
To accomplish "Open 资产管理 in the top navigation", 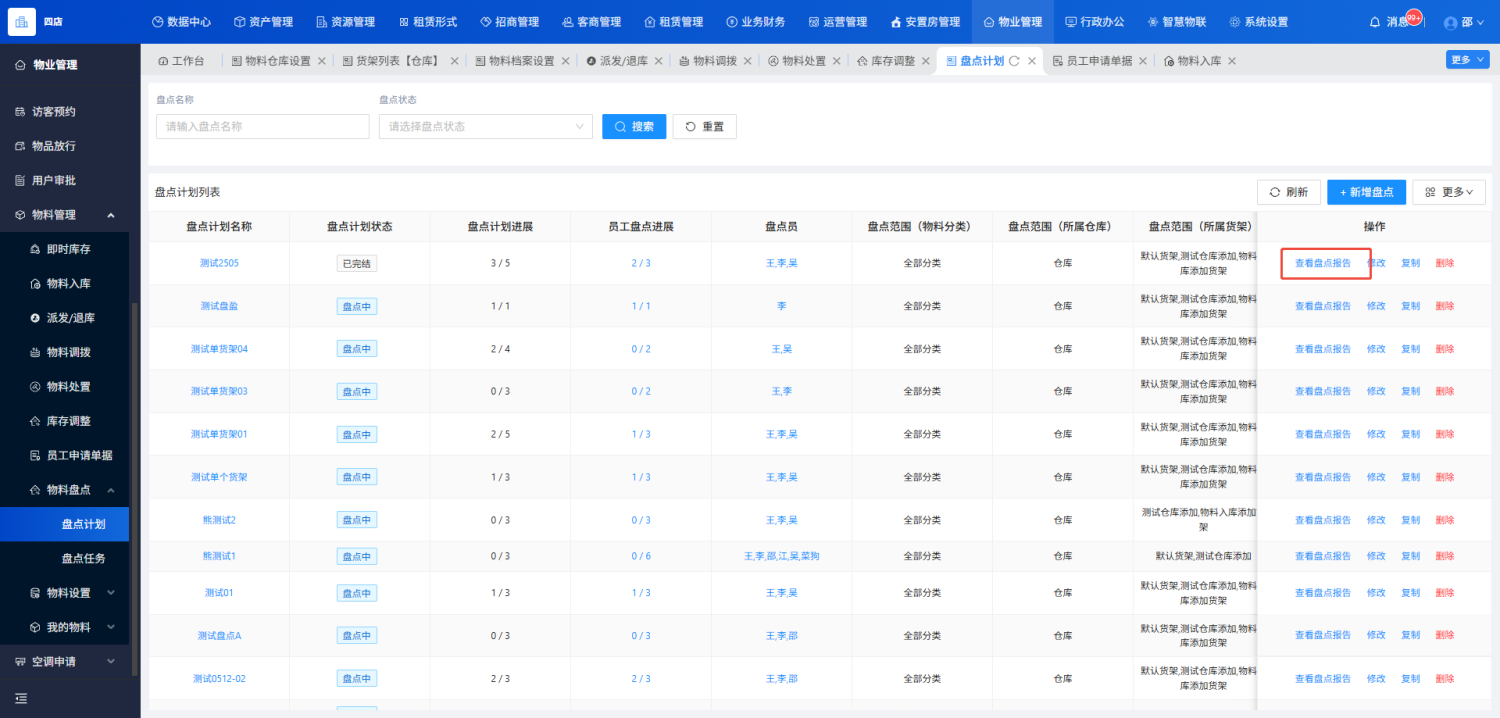I will (263, 22).
